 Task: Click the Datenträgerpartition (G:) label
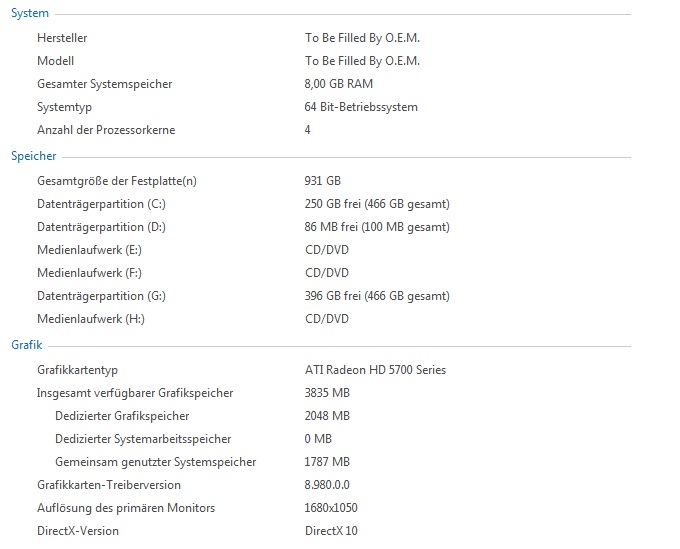click(101, 296)
